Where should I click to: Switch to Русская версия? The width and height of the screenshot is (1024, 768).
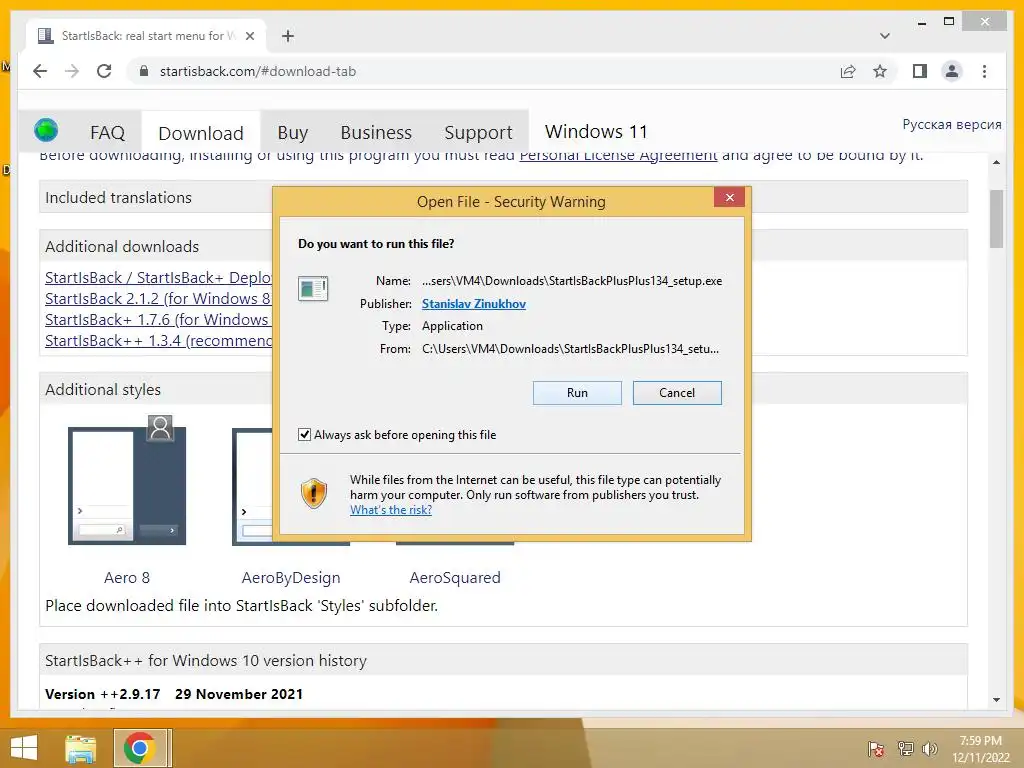click(x=952, y=124)
